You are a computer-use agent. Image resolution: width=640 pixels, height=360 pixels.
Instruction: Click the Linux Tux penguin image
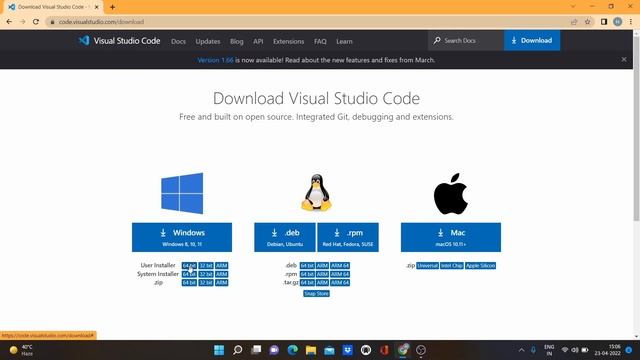pos(316,193)
